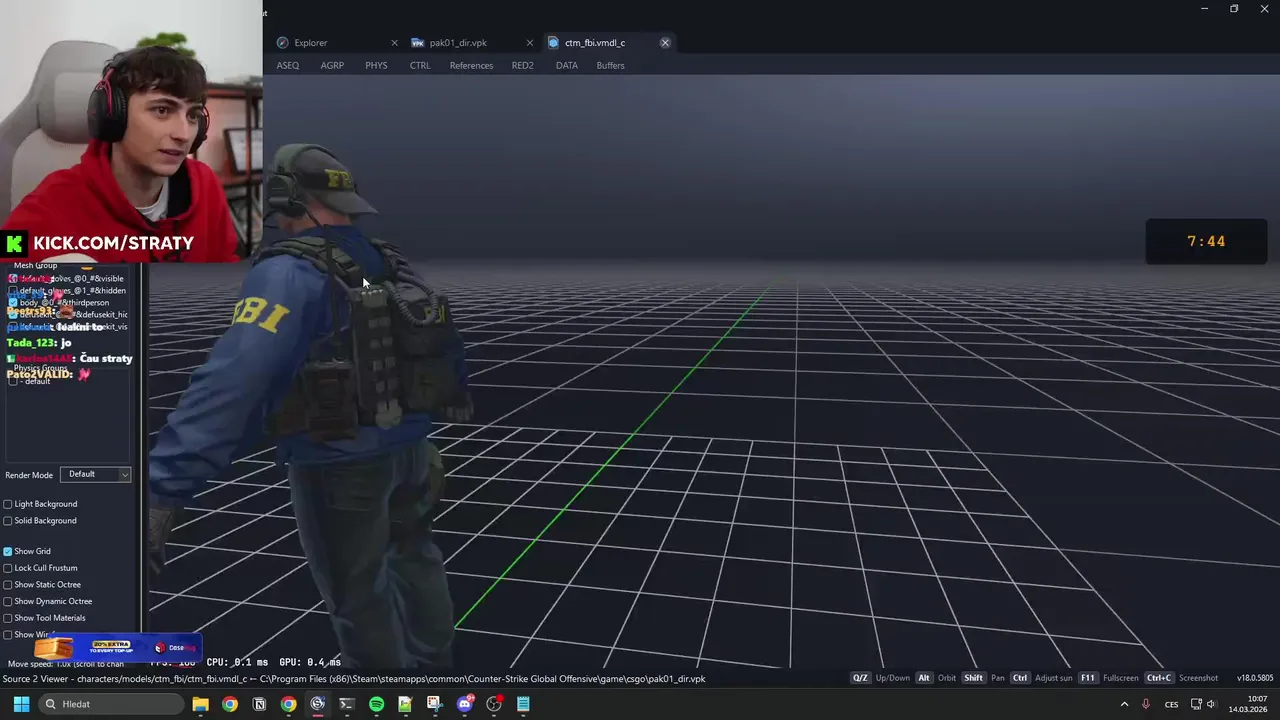
Task: Click the Alt Orbit shortcut hint
Action: coord(936,678)
